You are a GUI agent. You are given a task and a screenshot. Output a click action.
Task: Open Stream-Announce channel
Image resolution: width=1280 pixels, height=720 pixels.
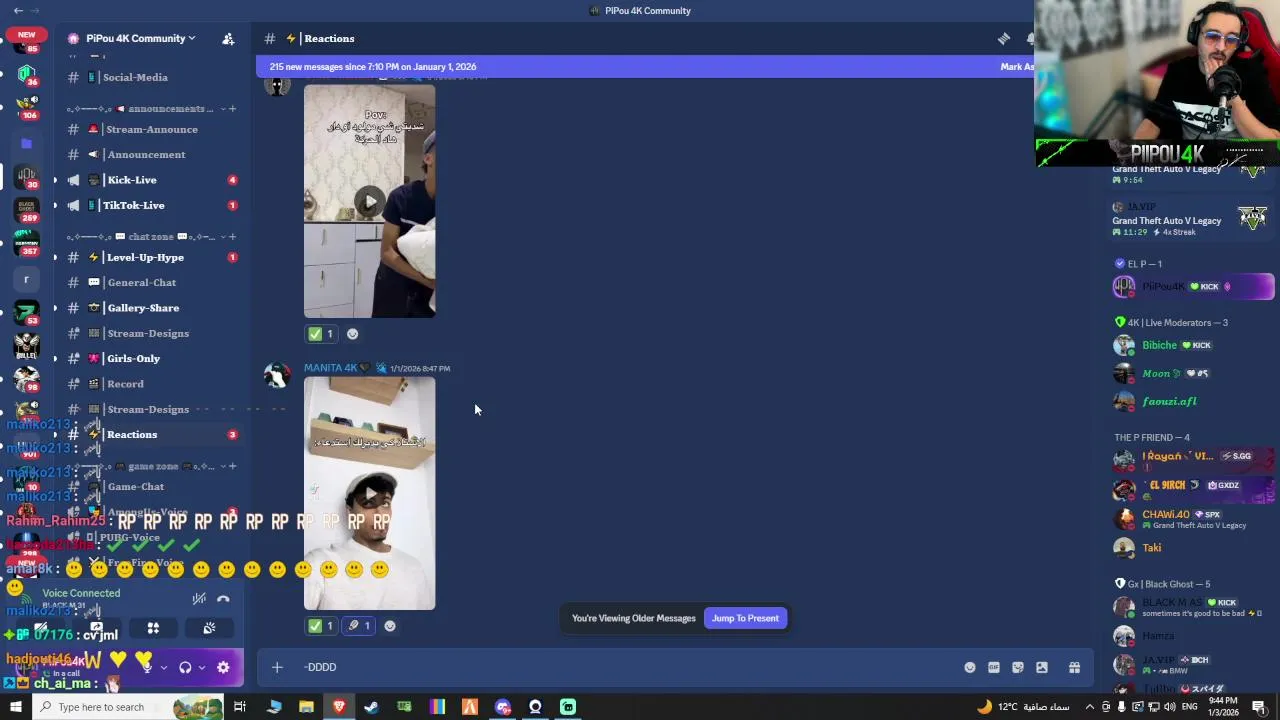(150, 129)
